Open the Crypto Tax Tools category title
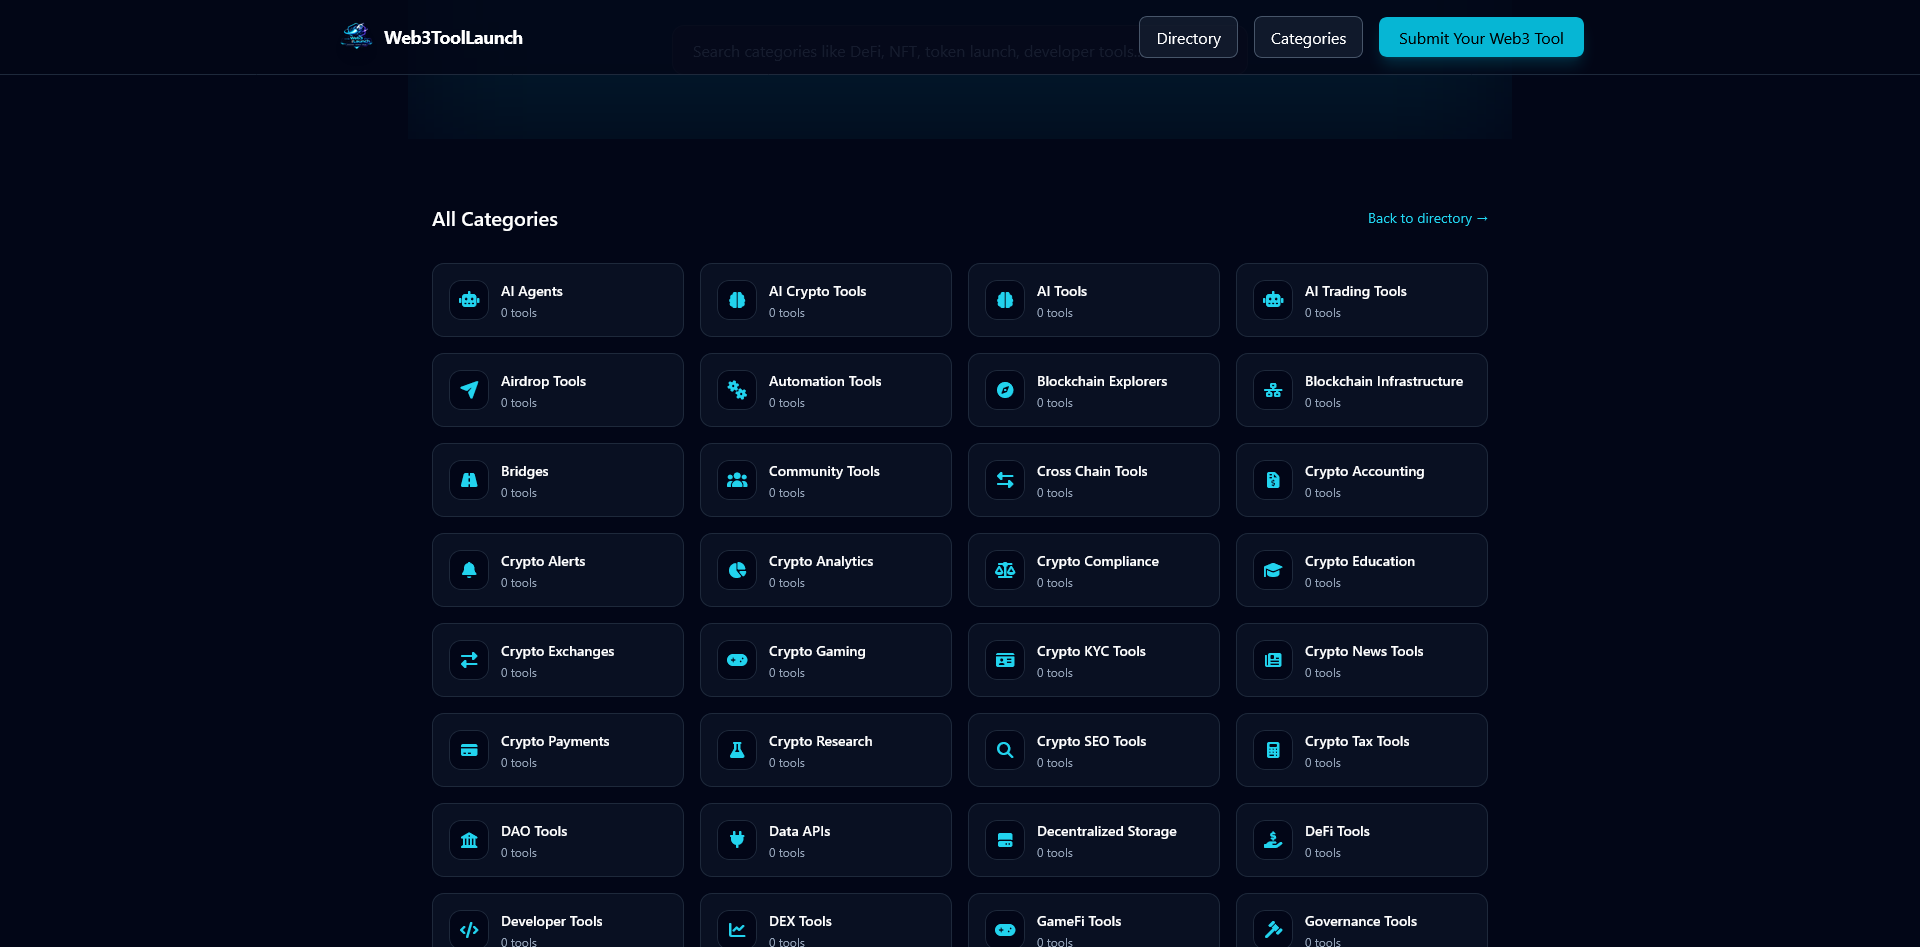Viewport: 1920px width, 947px height. point(1357,741)
